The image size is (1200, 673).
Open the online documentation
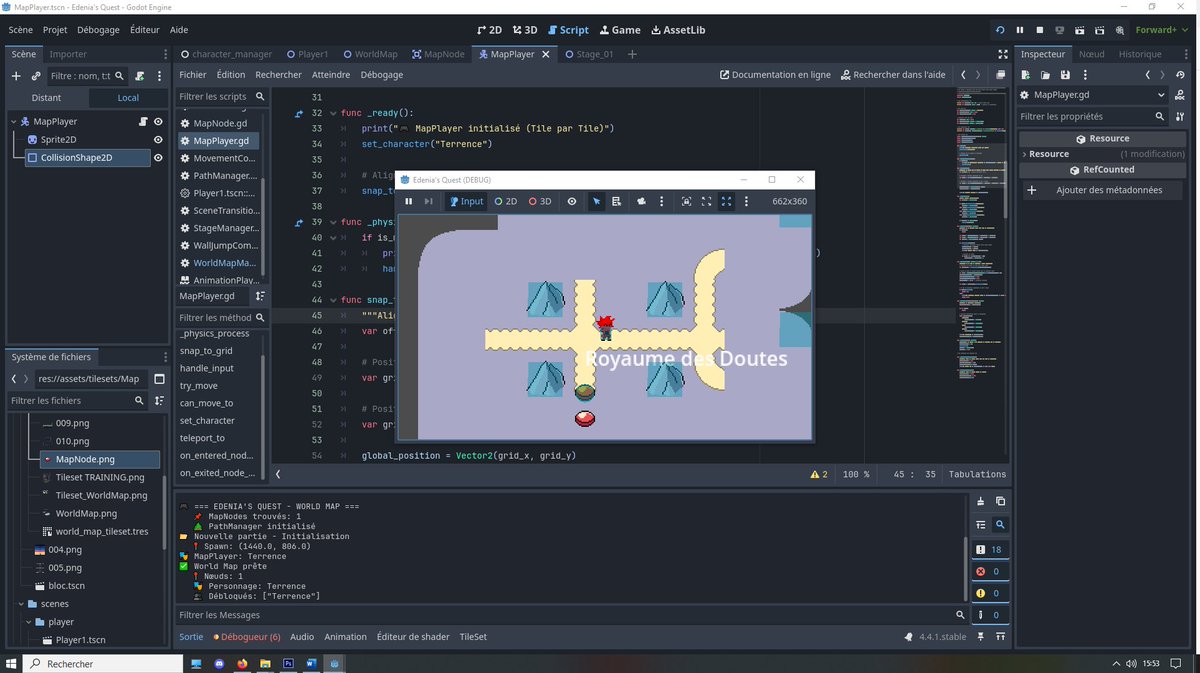click(x=776, y=75)
